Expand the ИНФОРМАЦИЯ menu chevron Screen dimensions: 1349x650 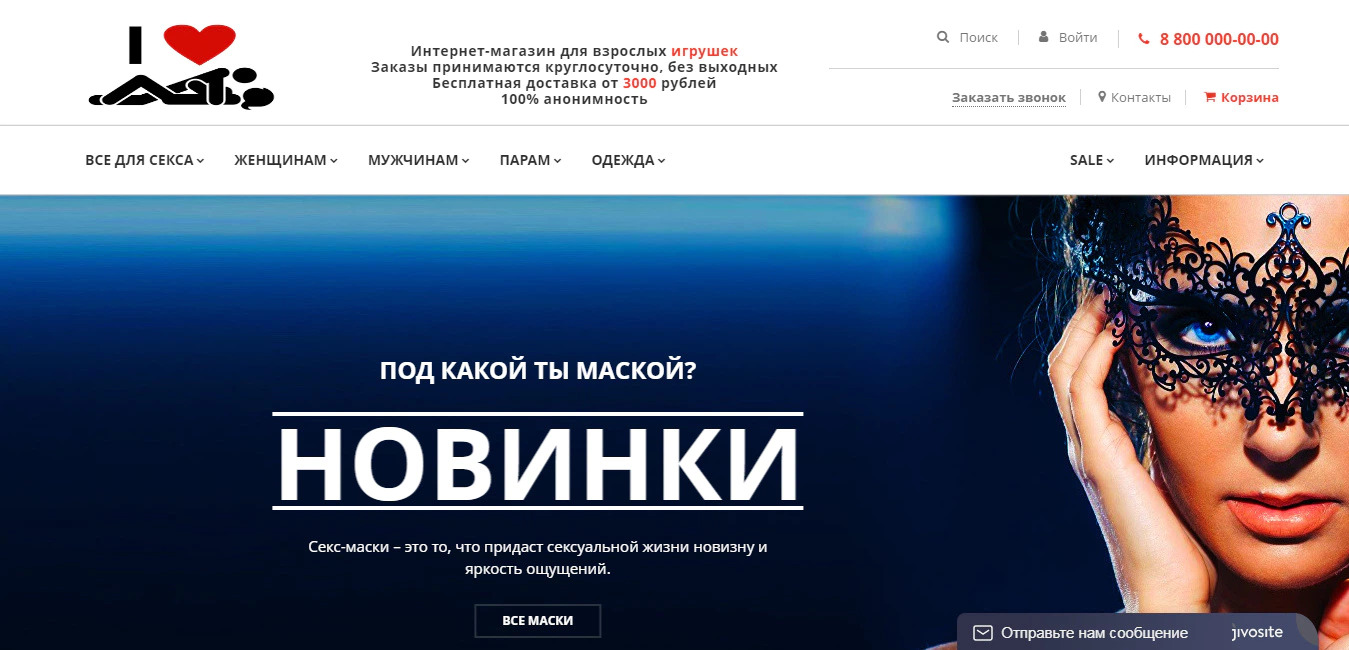click(1261, 161)
